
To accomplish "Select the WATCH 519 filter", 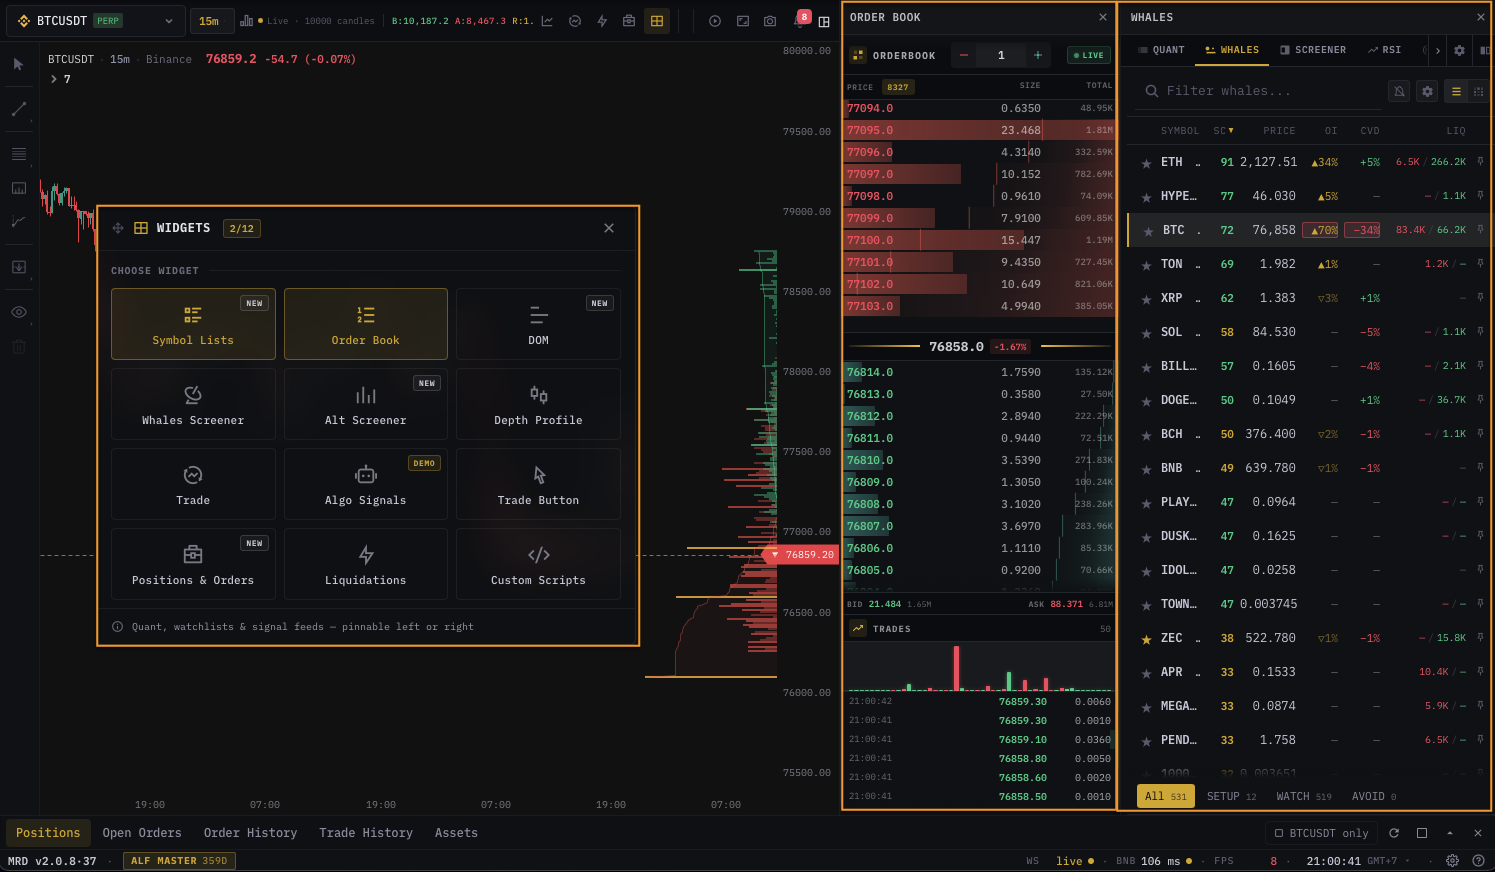I will tap(1304, 796).
